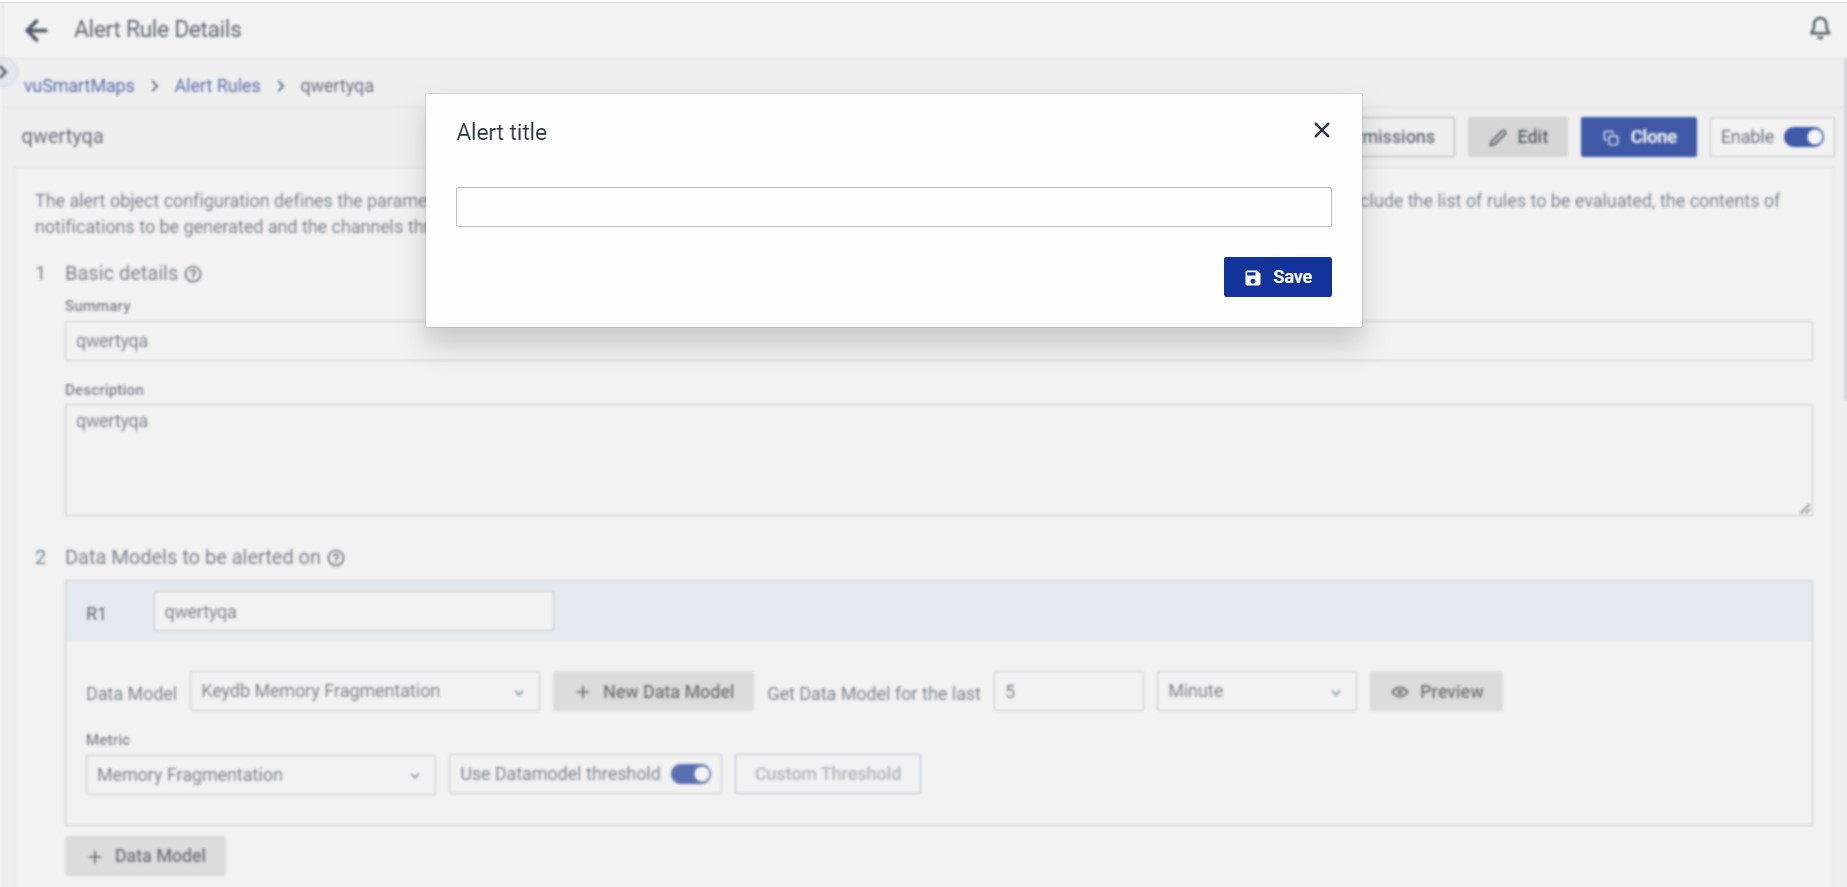Click the Edit pencil button
The width and height of the screenshot is (1847, 887).
point(1517,137)
